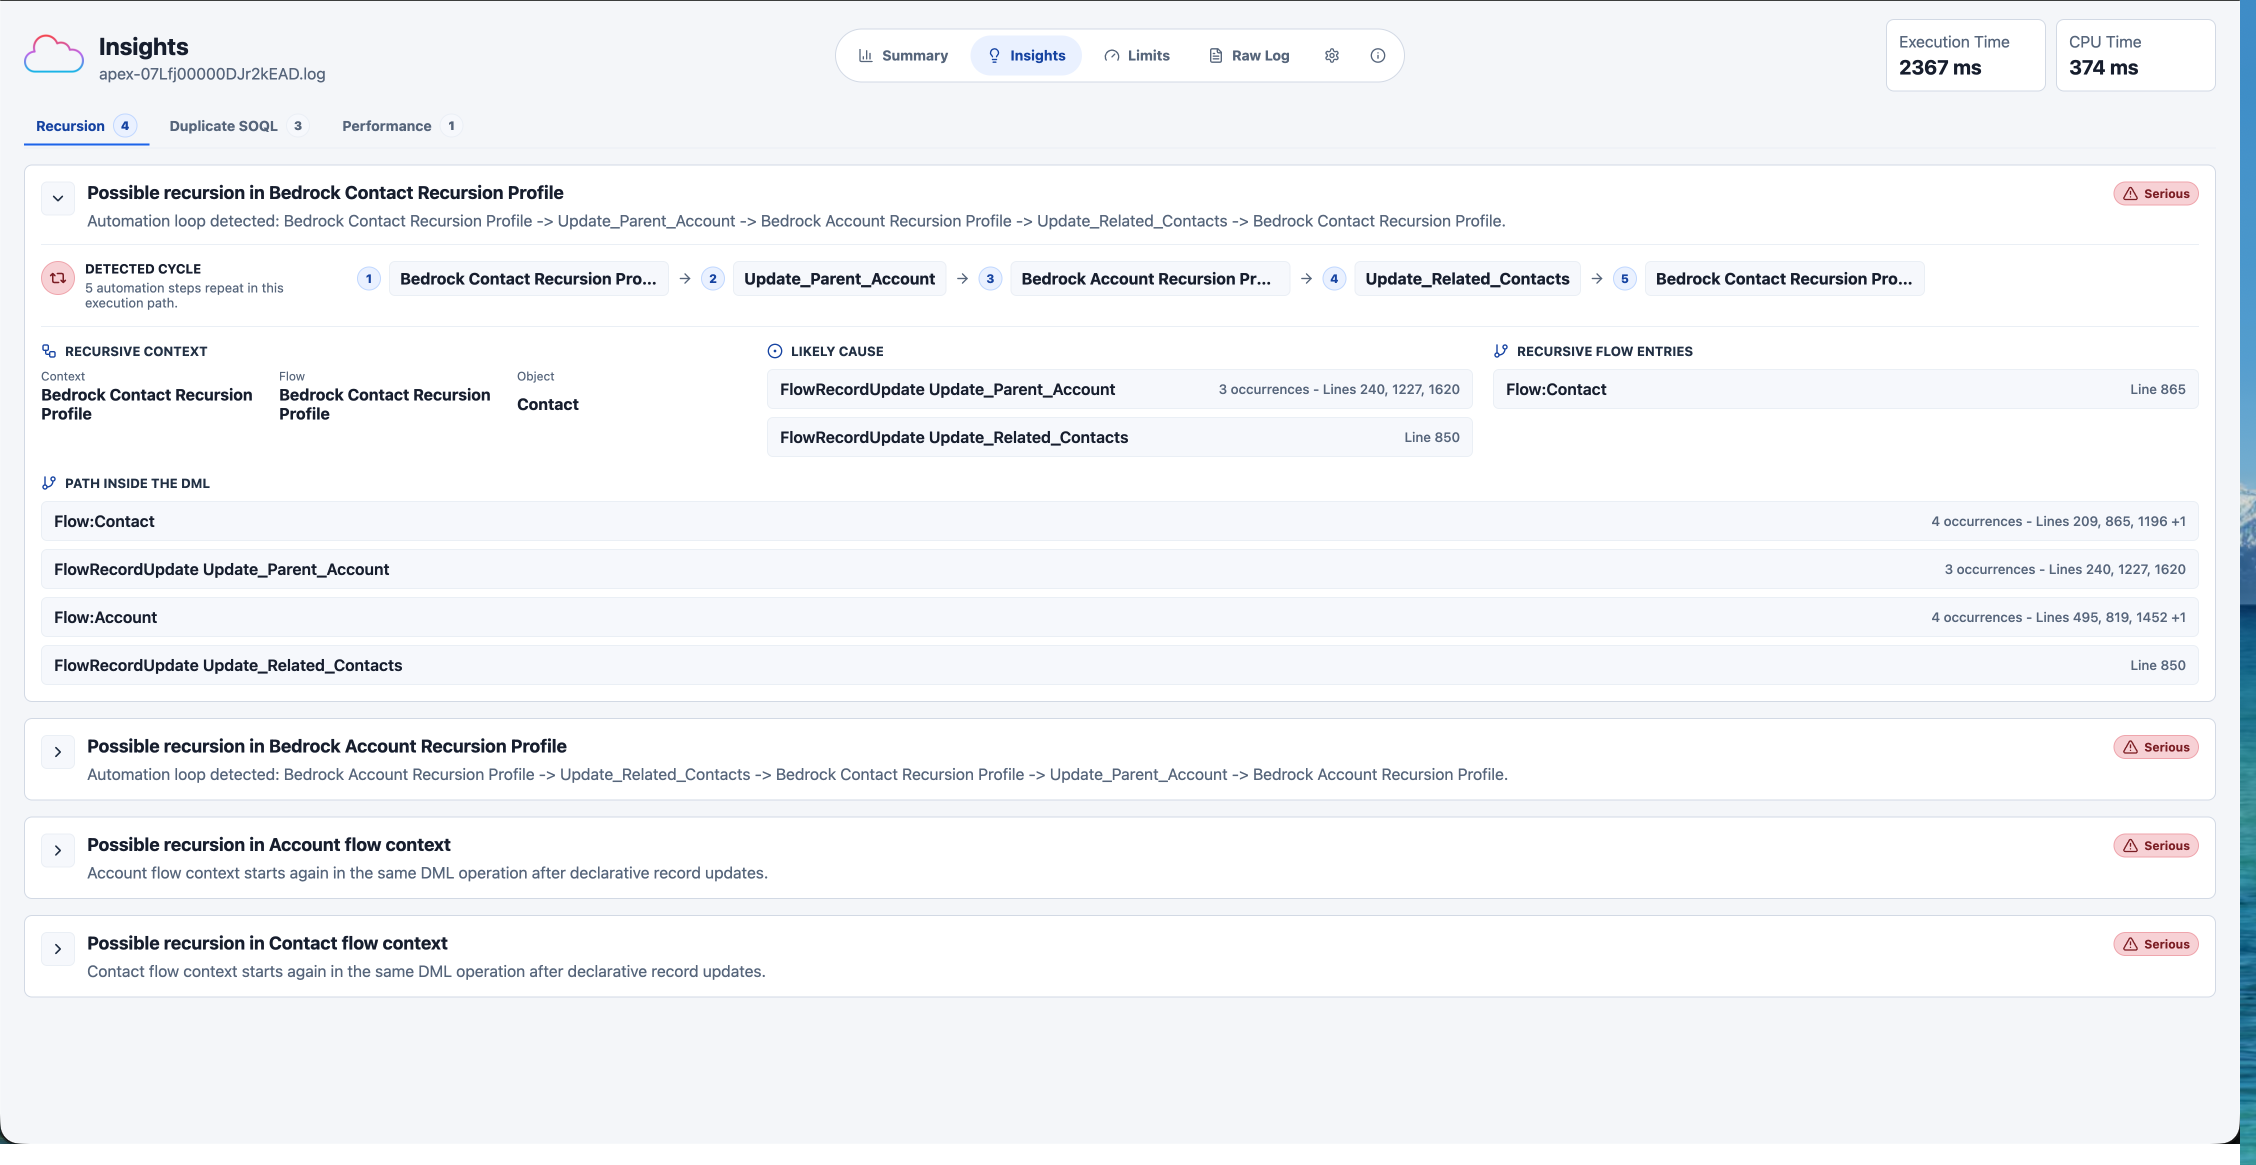Click '4 occurrences - Lines 495, 819, 1452 +1'
Screen dimensions: 2256x1165
point(2058,617)
